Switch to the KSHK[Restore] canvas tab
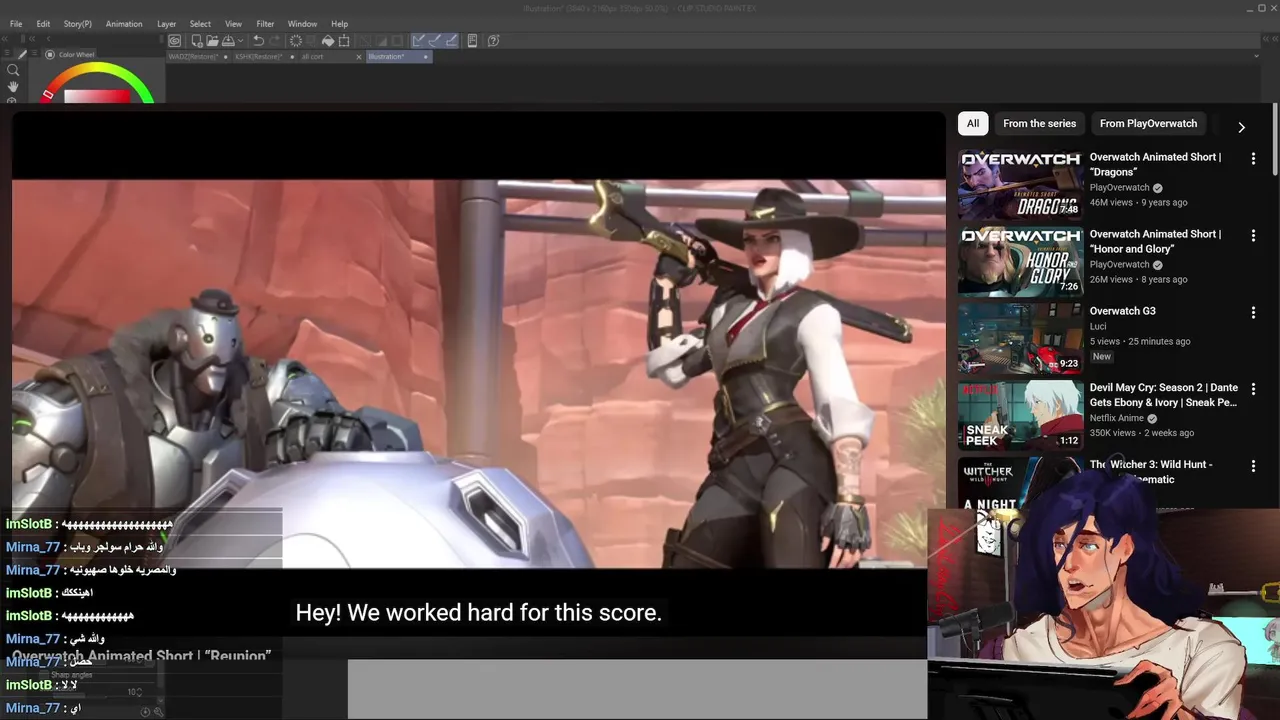Screen dimensions: 1280x720 264,57
